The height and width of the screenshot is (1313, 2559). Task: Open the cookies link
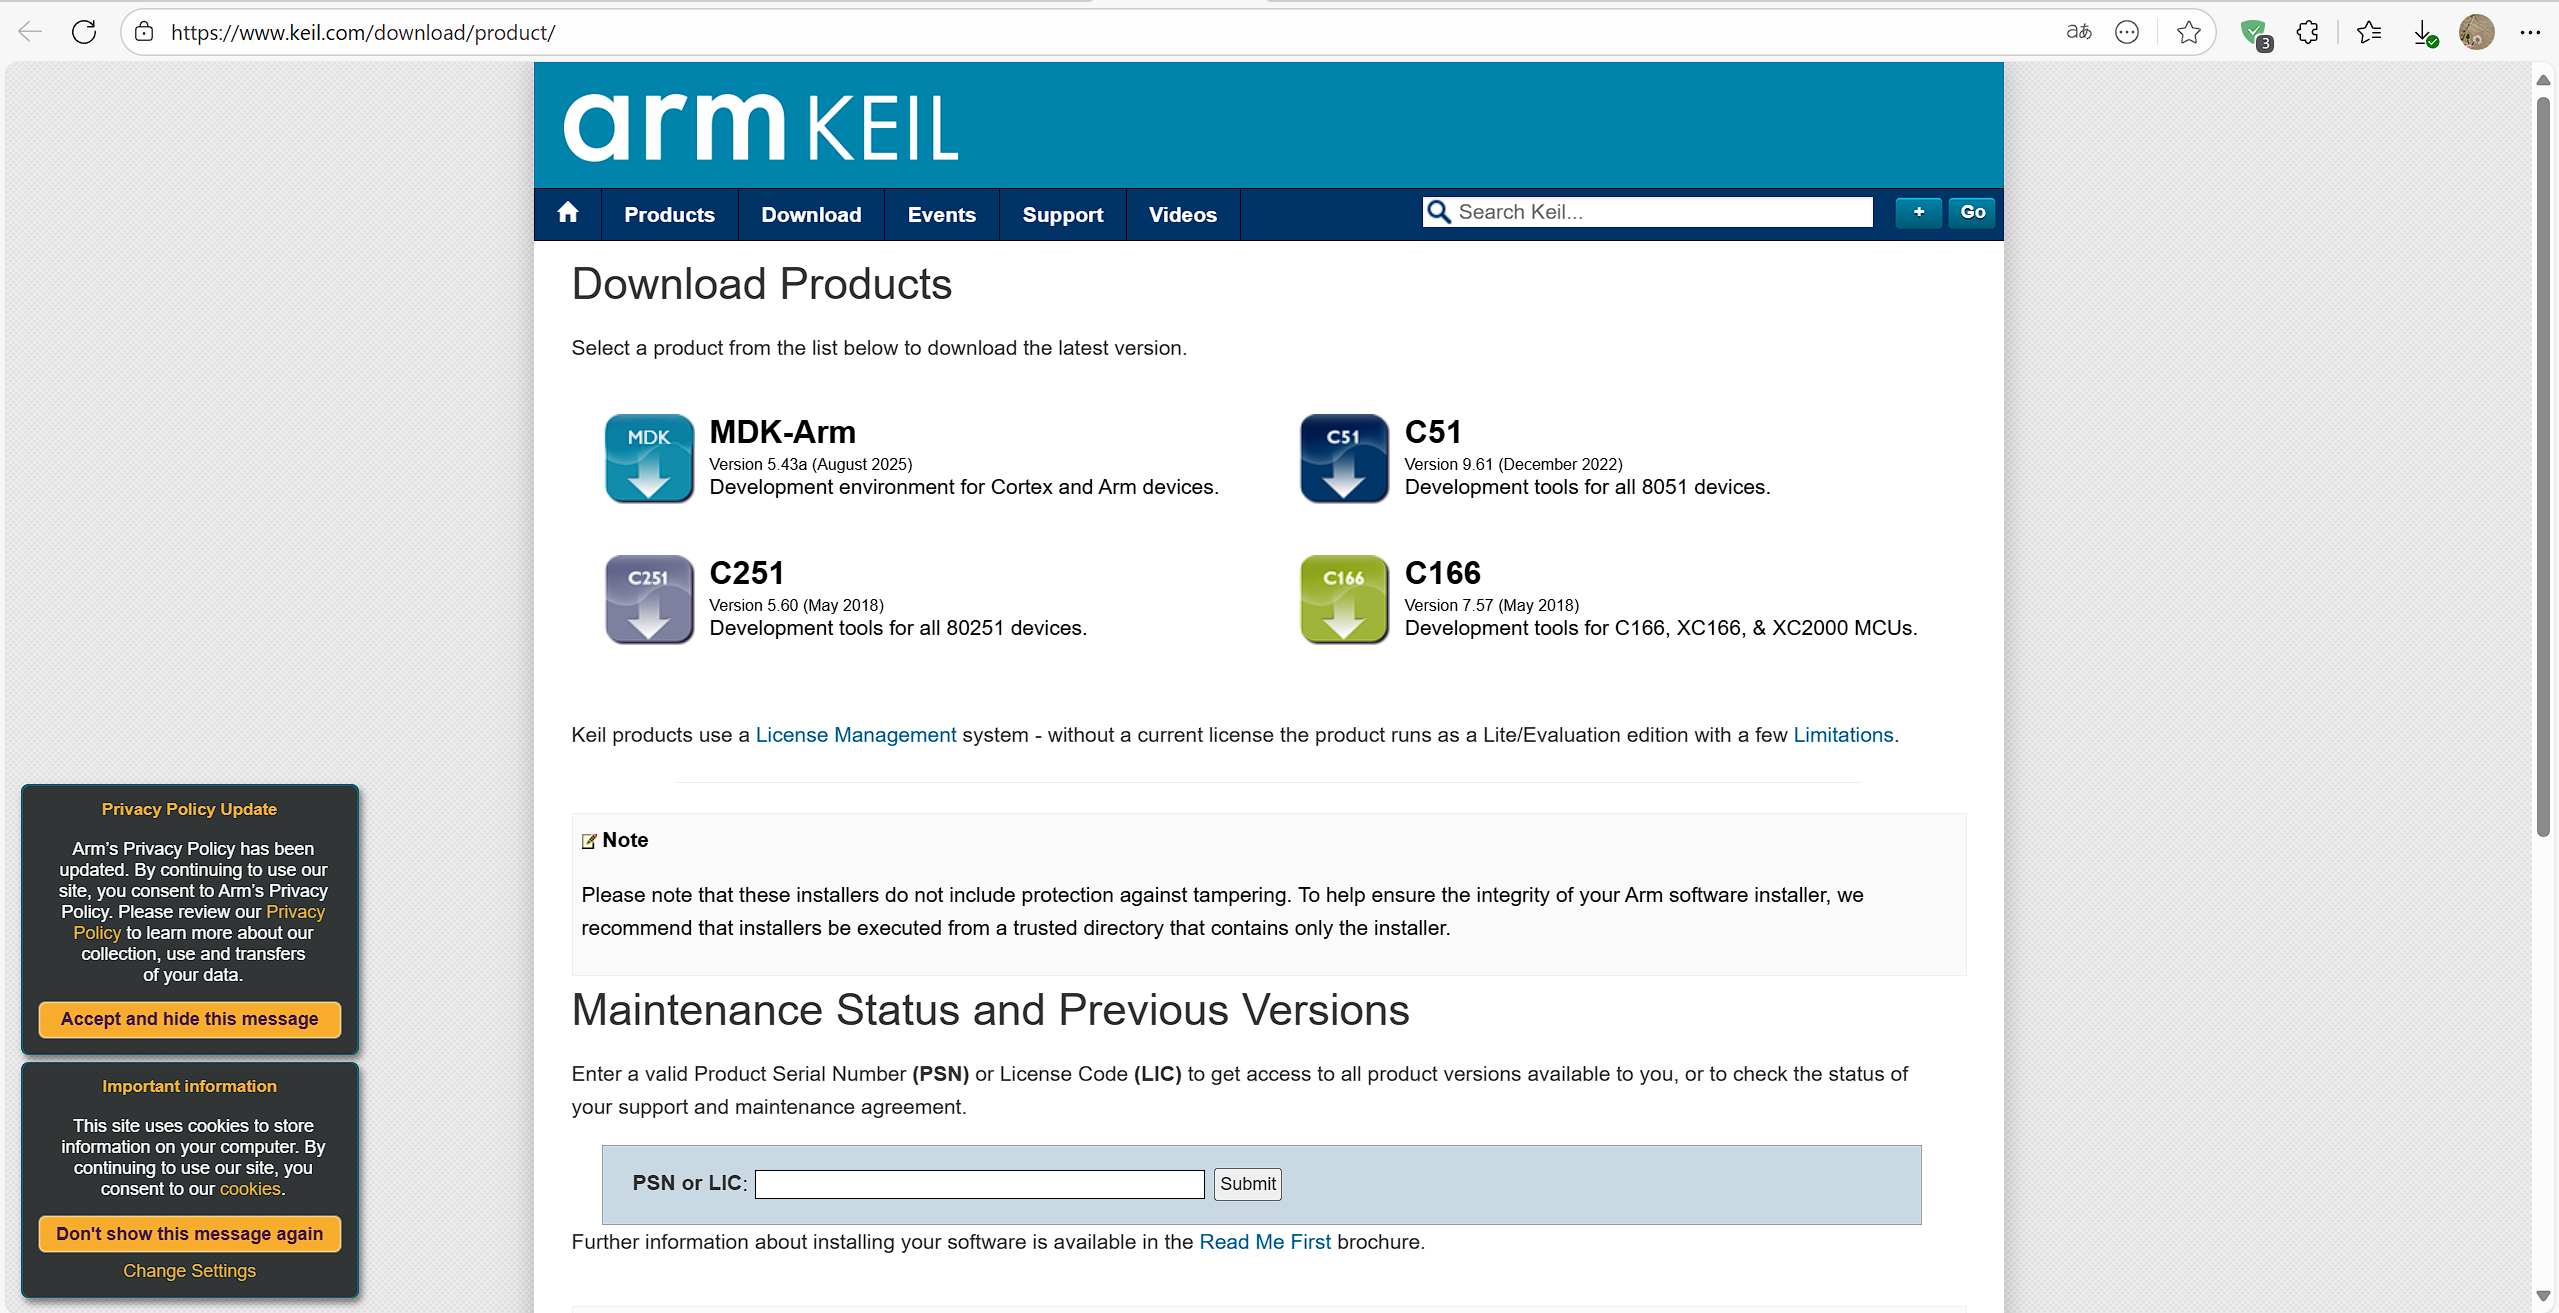click(x=250, y=1189)
